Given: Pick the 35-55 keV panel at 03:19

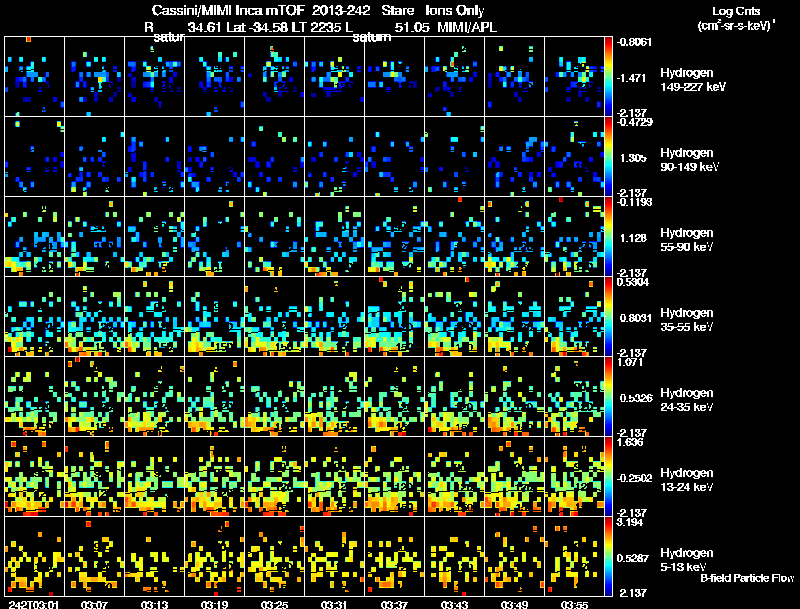Looking at the screenshot, I should (214, 317).
